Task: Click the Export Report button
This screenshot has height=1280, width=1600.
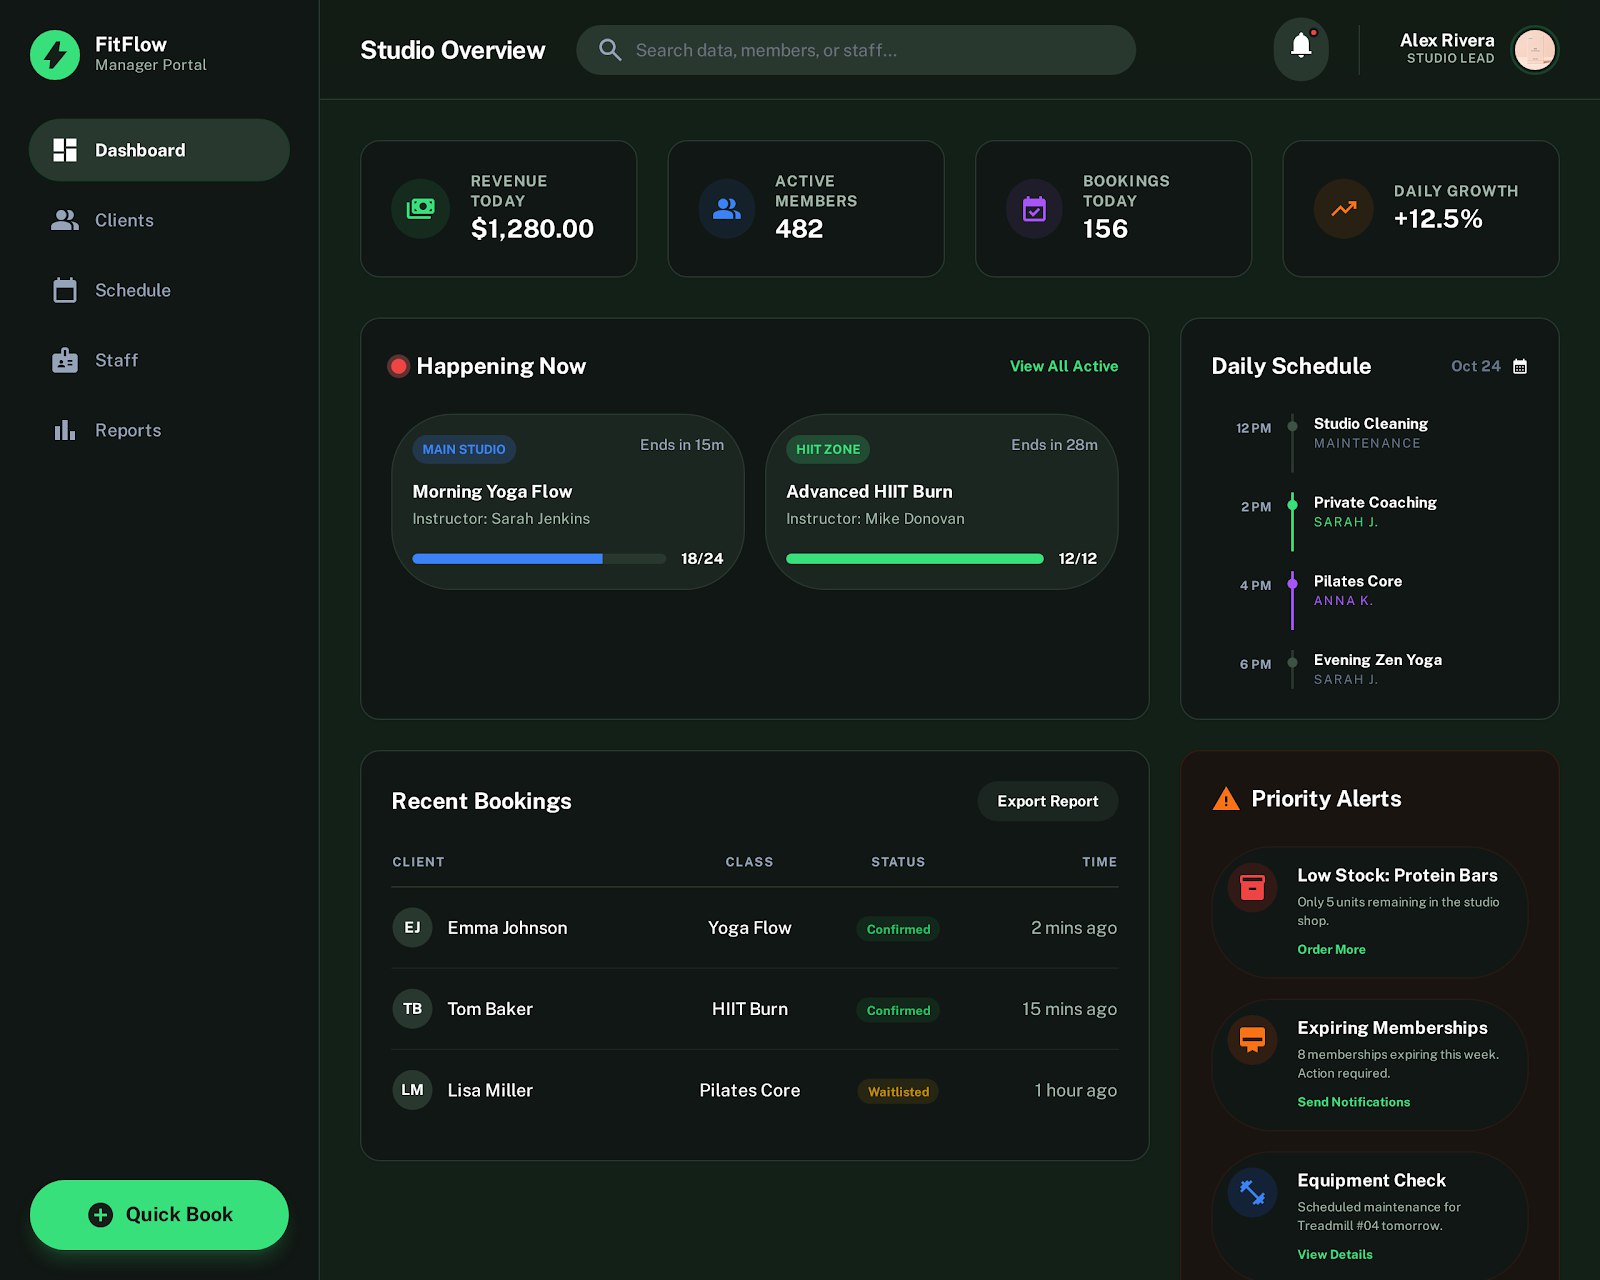Action: point(1047,801)
